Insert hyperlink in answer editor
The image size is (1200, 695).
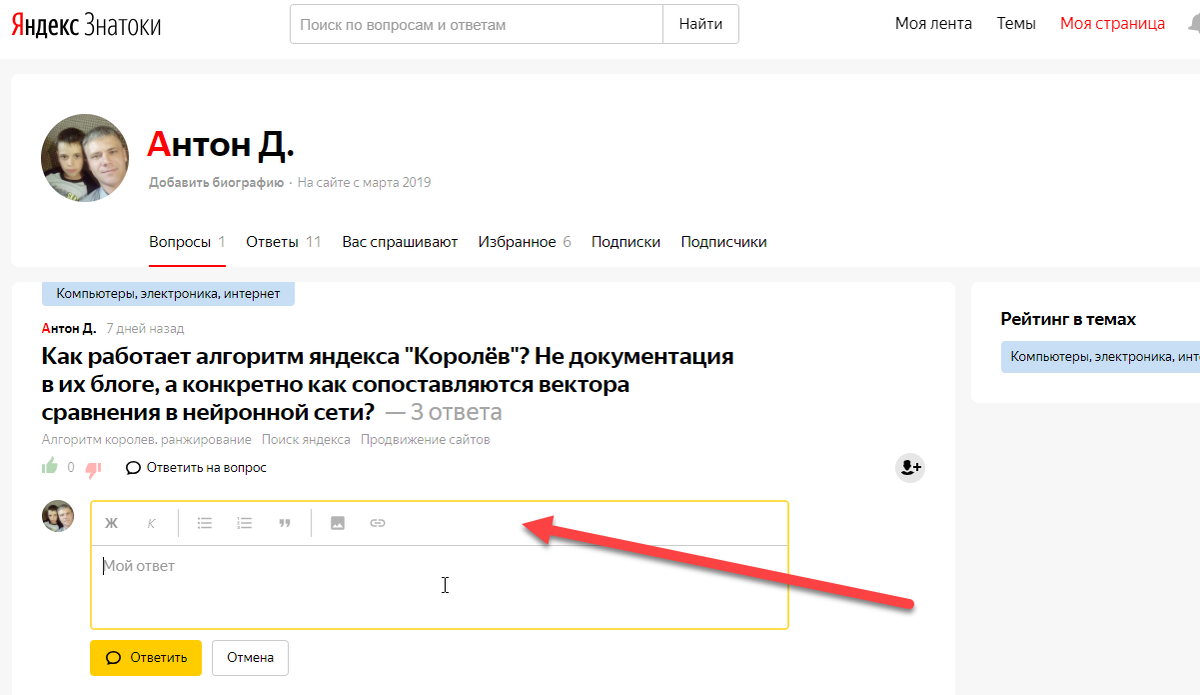(x=378, y=523)
